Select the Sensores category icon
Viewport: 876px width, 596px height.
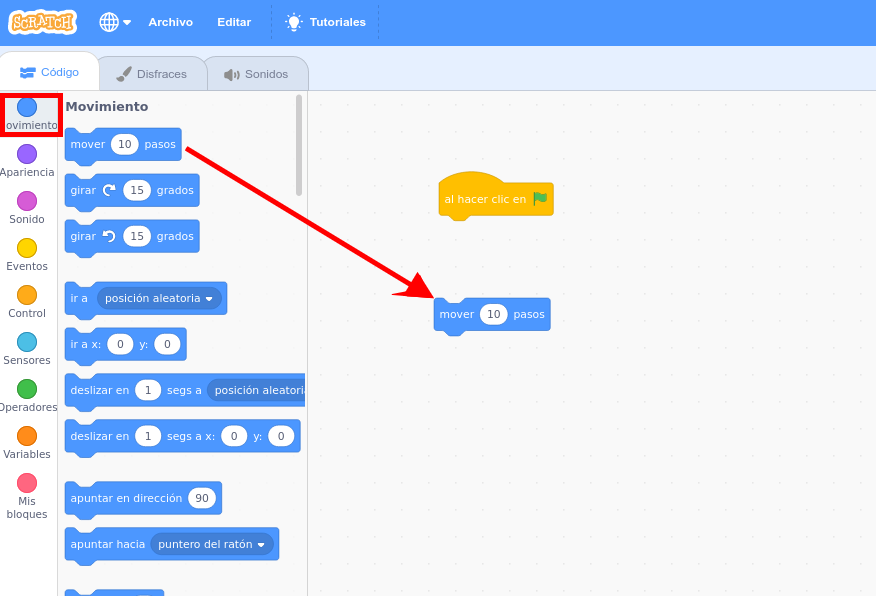click(27, 341)
